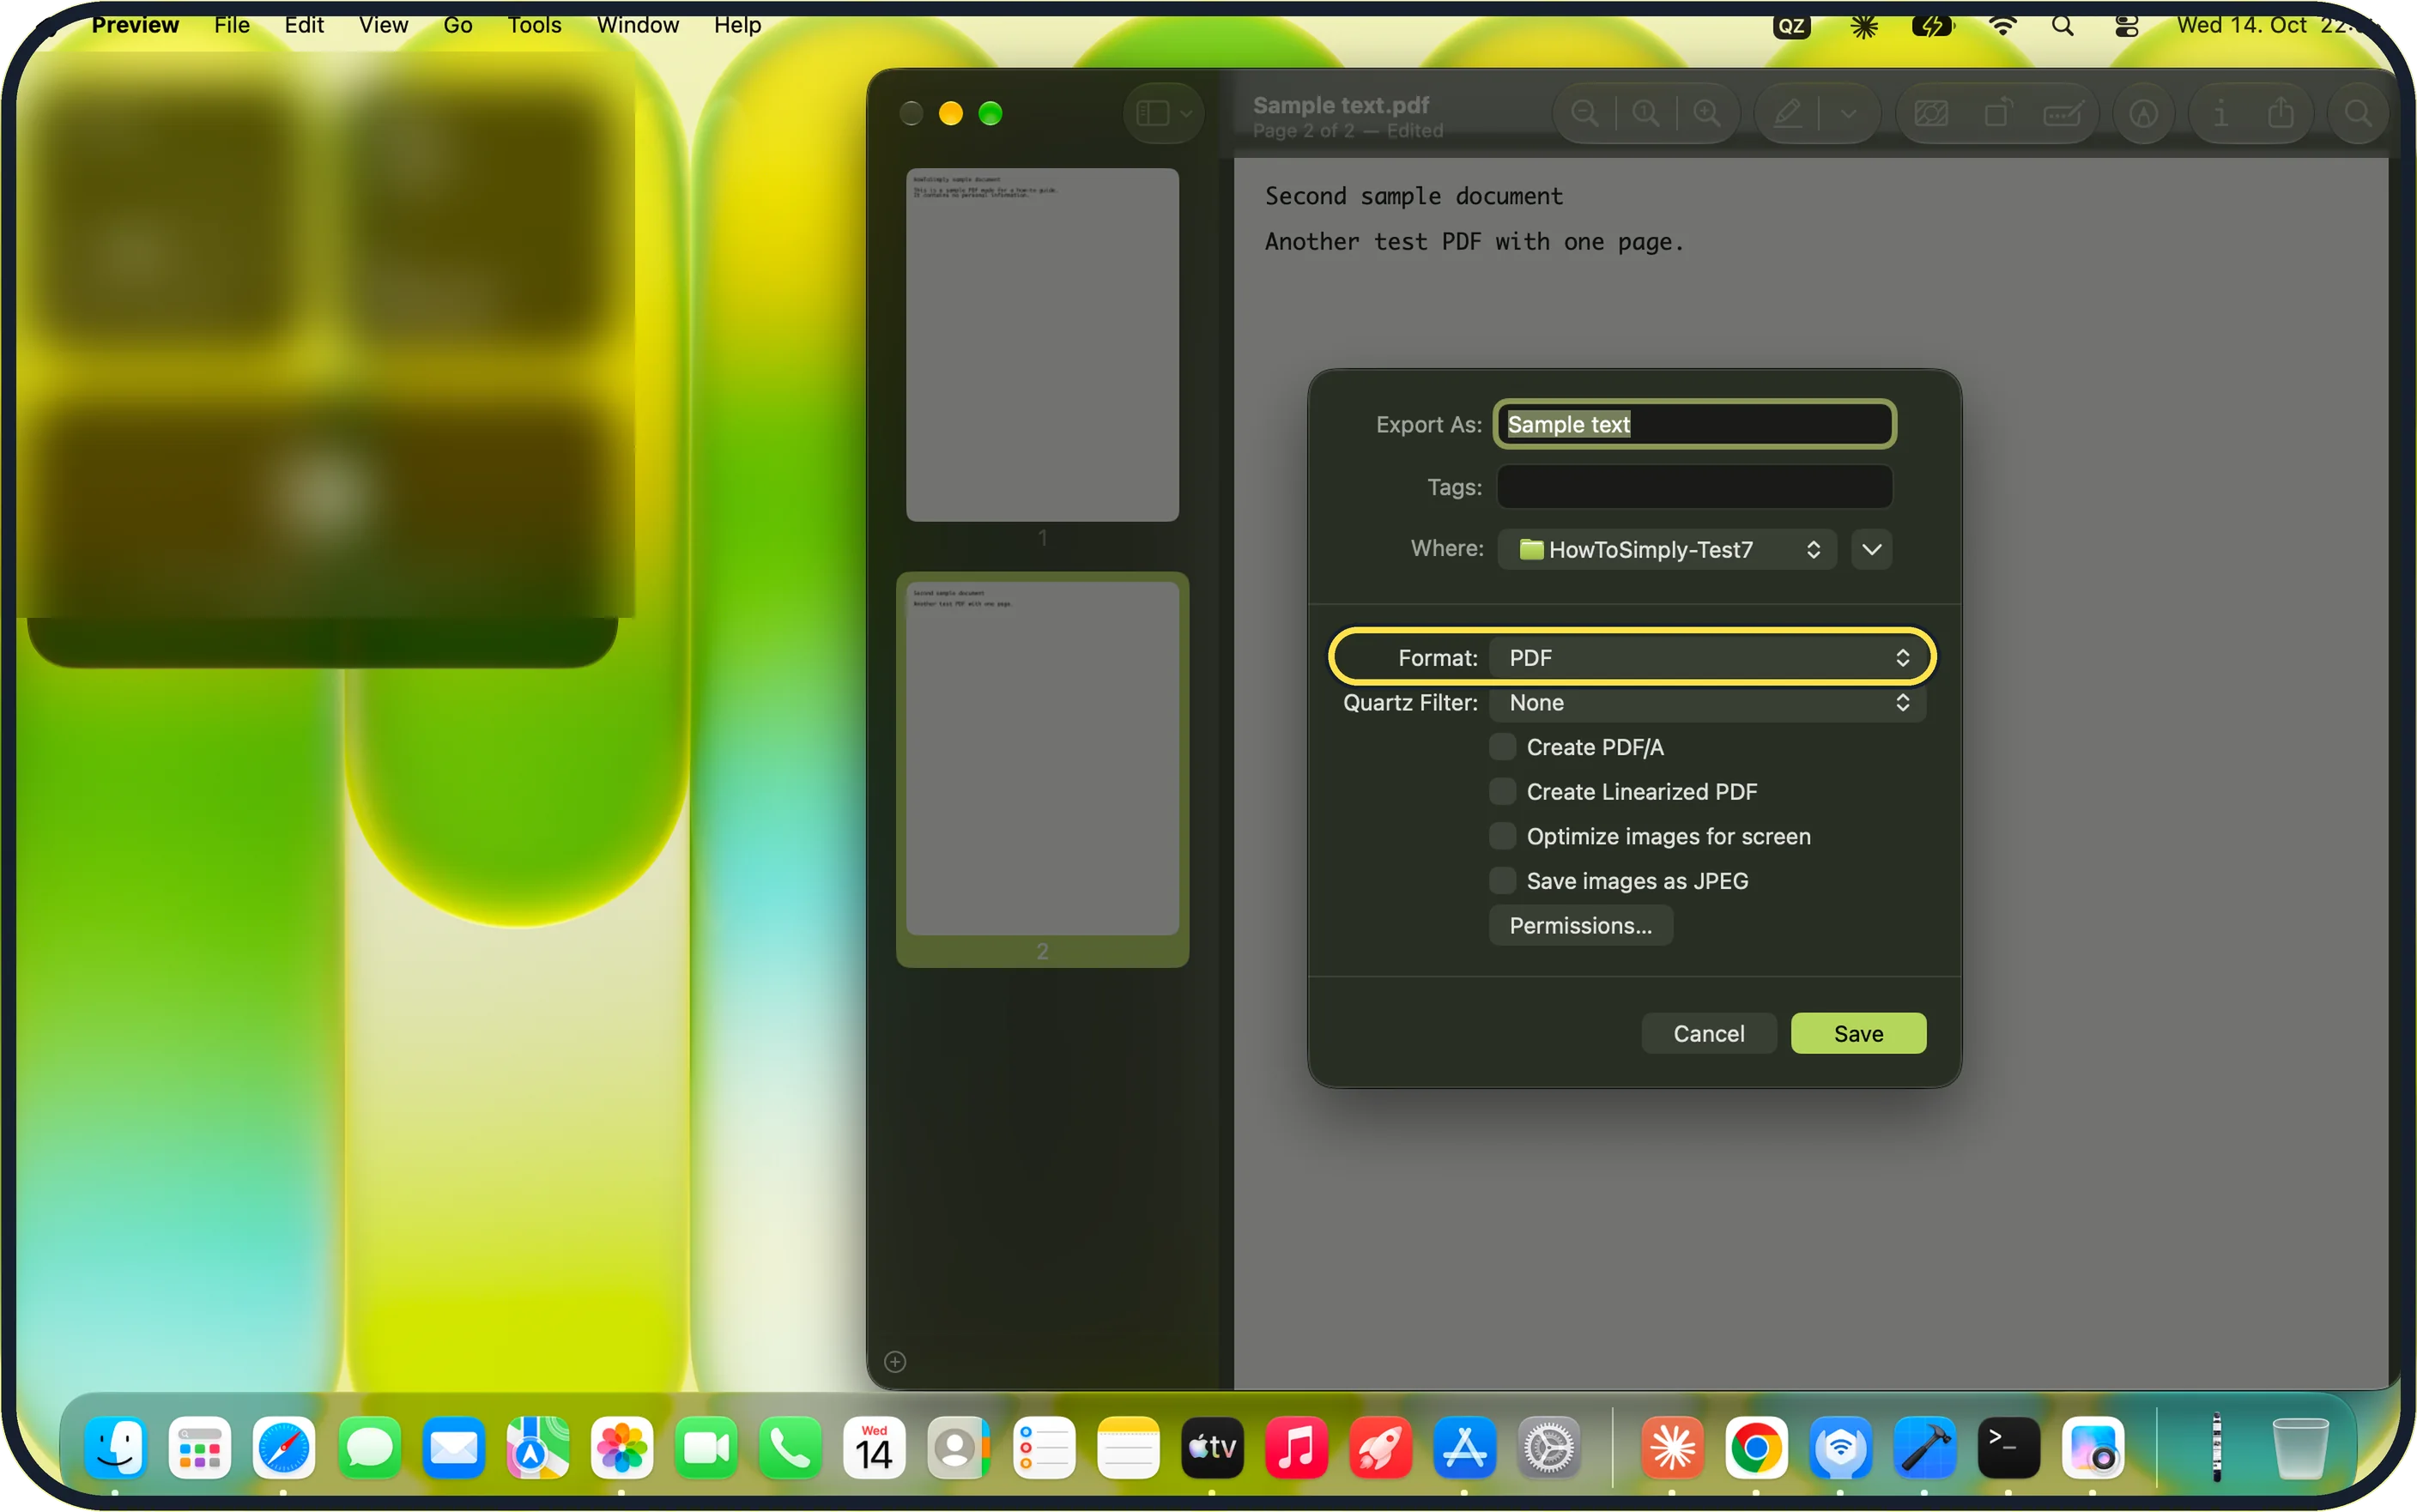The height and width of the screenshot is (1512, 2417).
Task: Click the actual size magnifier icon
Action: pos(1645,113)
